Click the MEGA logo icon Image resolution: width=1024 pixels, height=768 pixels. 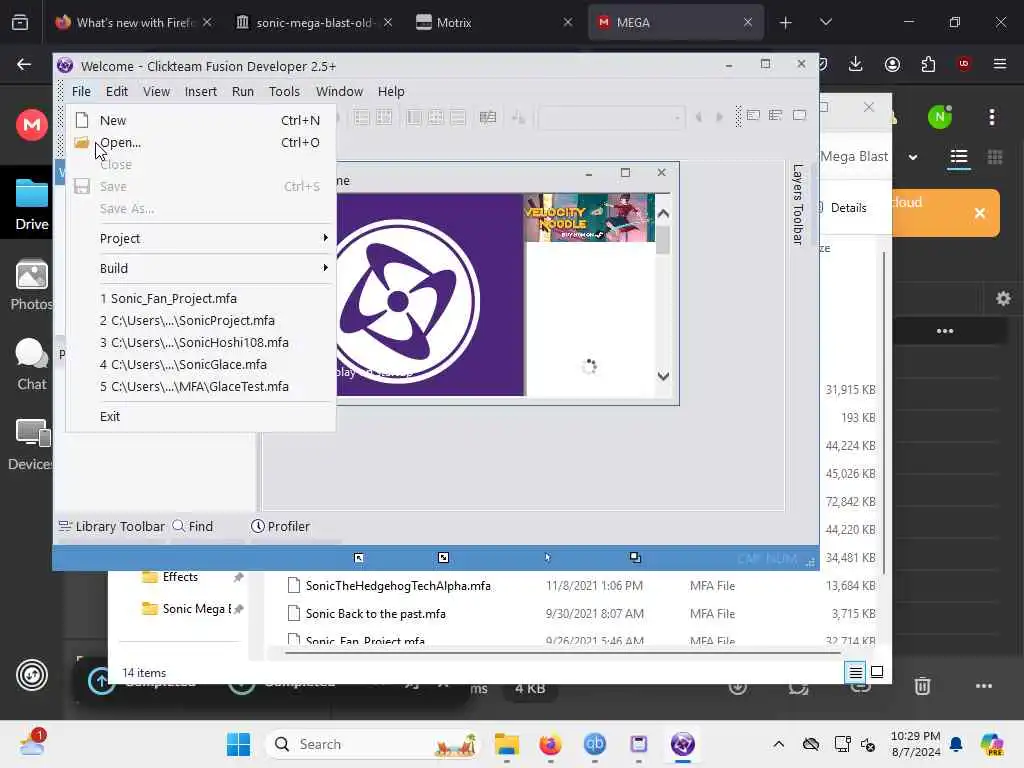[x=32, y=124]
